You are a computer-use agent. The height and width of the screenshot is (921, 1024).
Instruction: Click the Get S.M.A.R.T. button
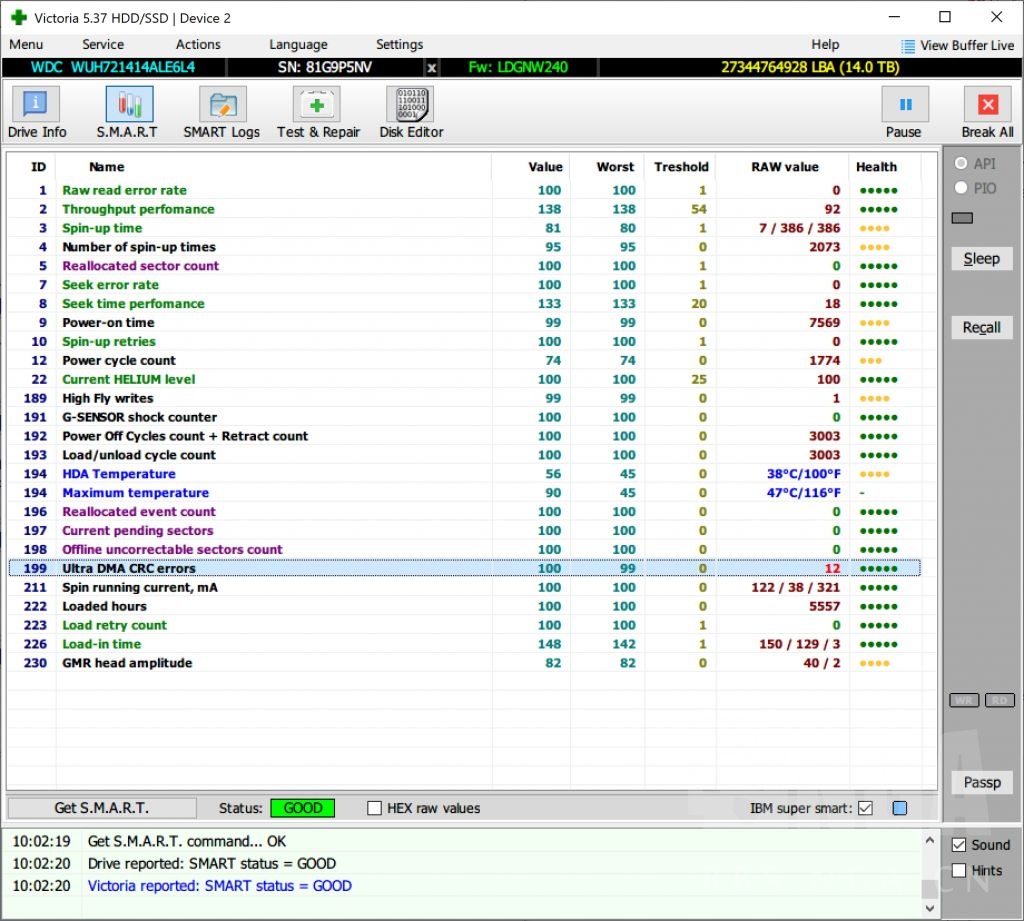point(101,808)
